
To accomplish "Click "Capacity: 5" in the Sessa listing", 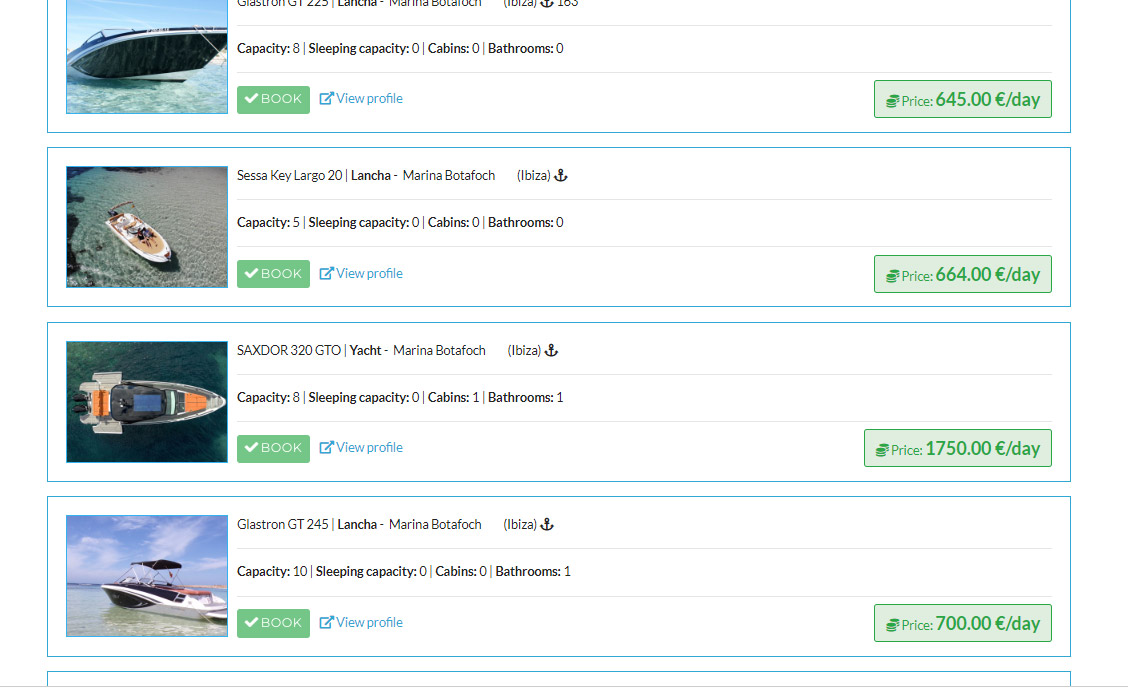I will coord(268,223).
